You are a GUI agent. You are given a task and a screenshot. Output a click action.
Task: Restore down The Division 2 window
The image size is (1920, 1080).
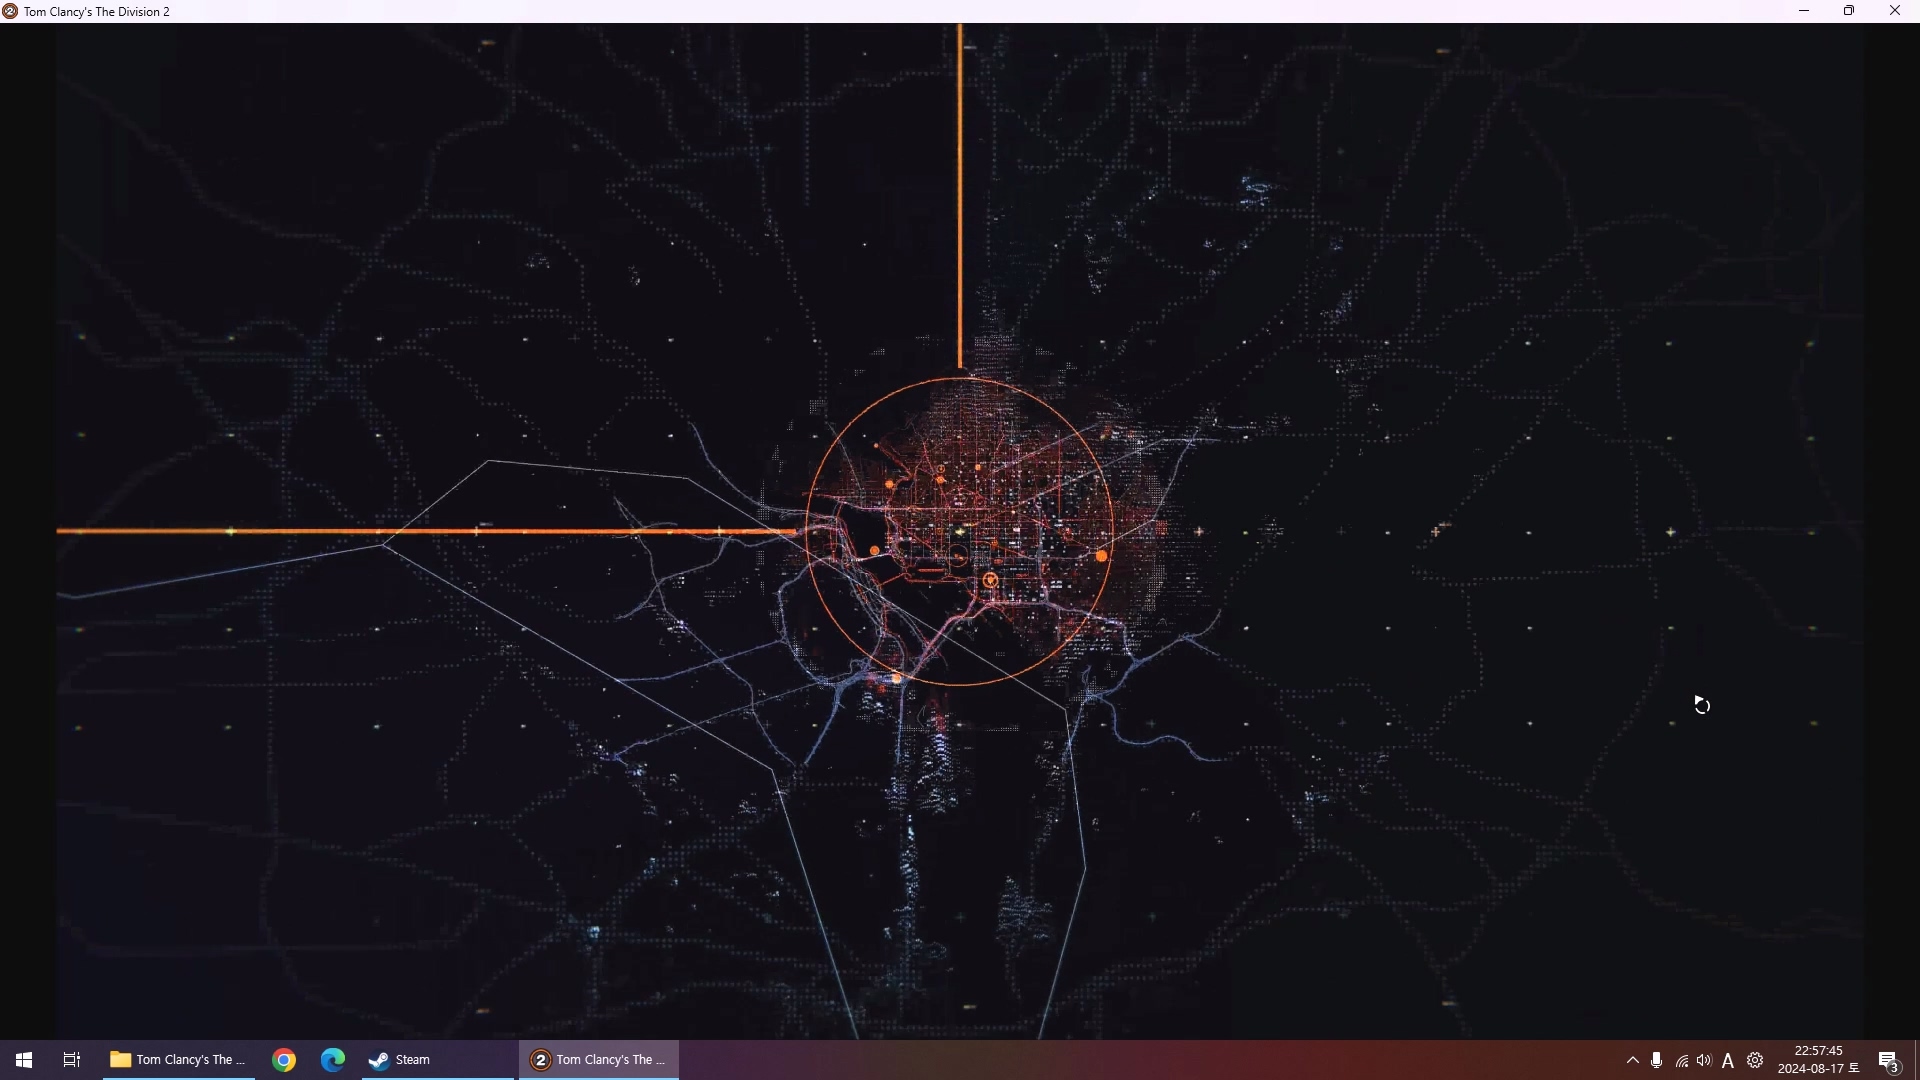[x=1849, y=11]
